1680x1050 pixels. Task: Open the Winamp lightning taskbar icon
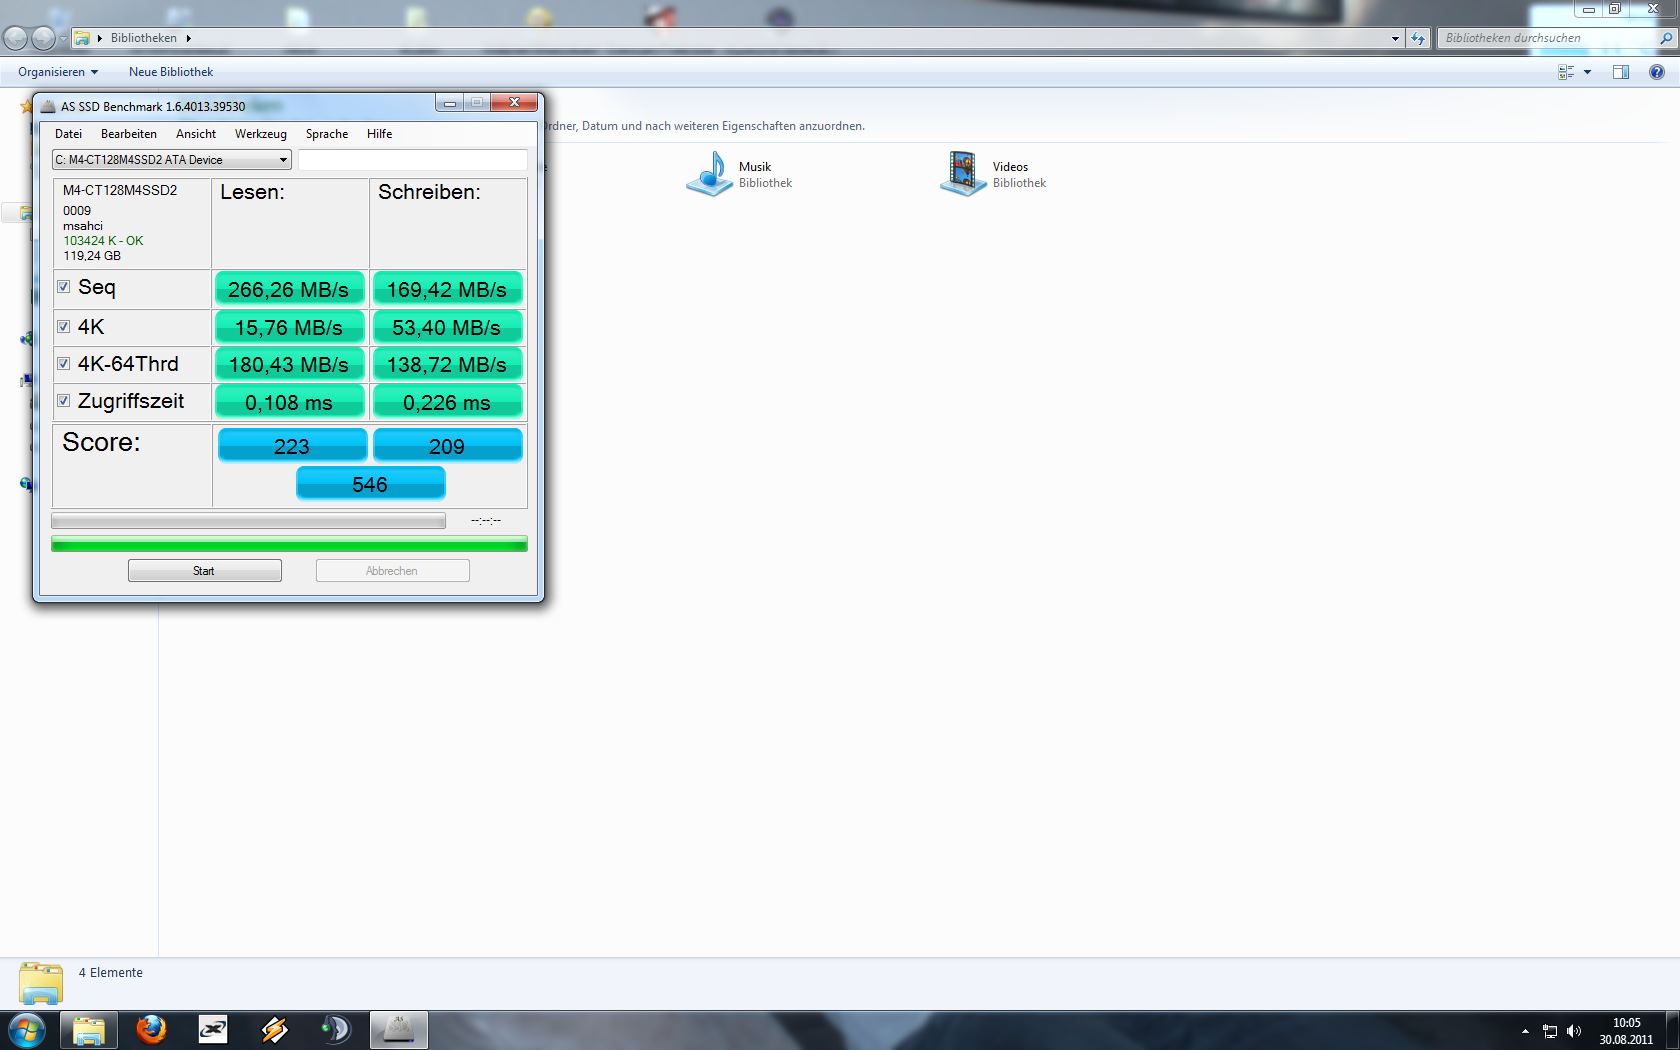point(275,1030)
